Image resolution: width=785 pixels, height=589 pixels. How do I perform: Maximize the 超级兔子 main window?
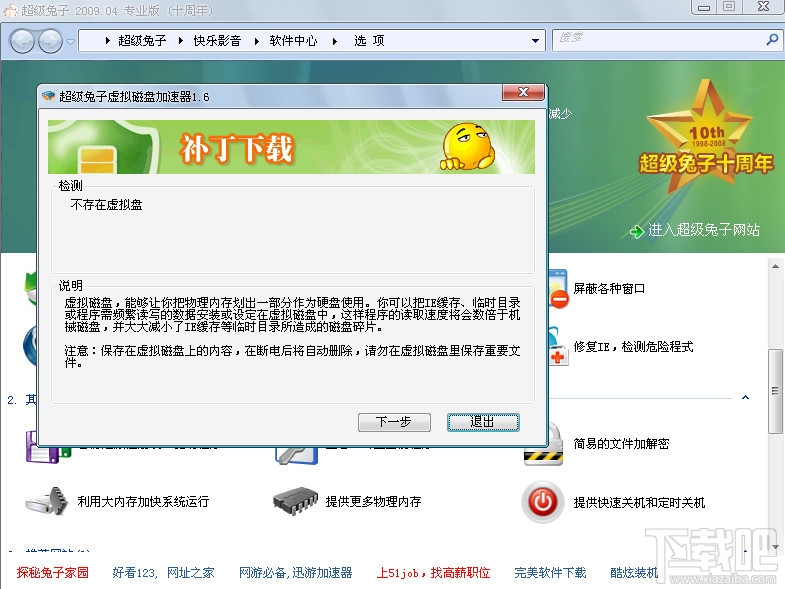point(729,7)
